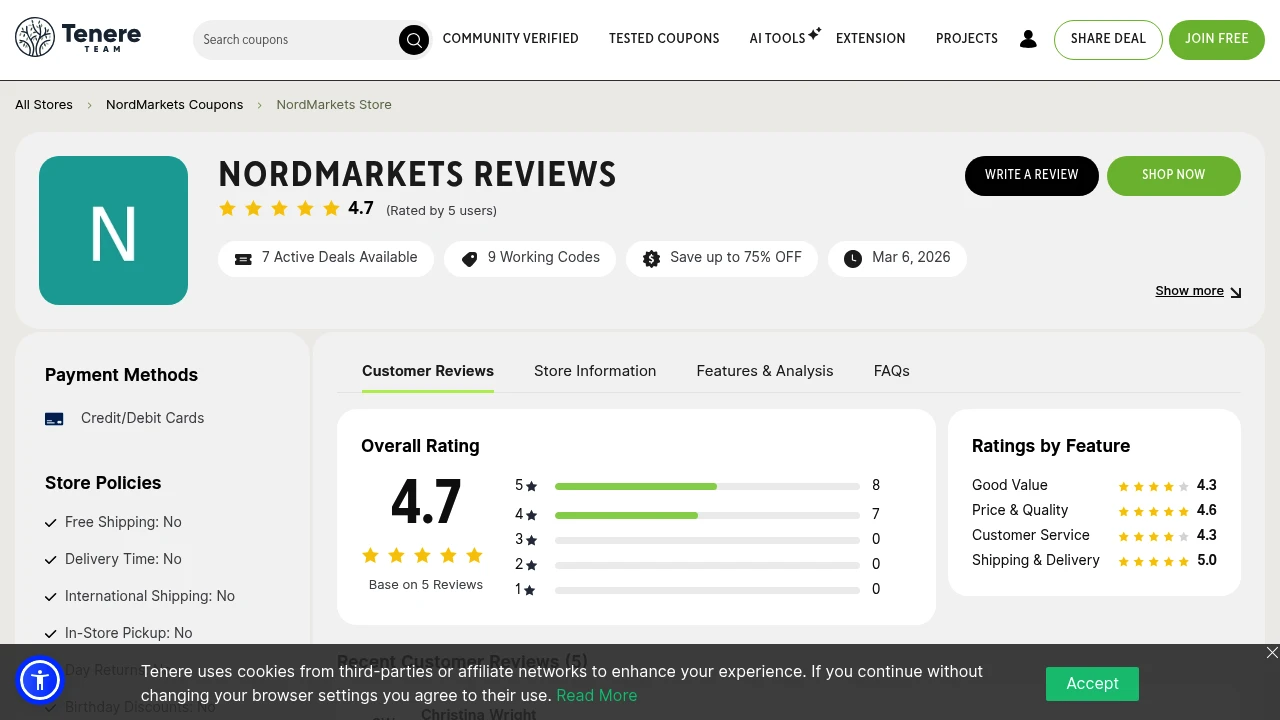Click the Tenere Team logo
The height and width of the screenshot is (720, 1280).
78,38
